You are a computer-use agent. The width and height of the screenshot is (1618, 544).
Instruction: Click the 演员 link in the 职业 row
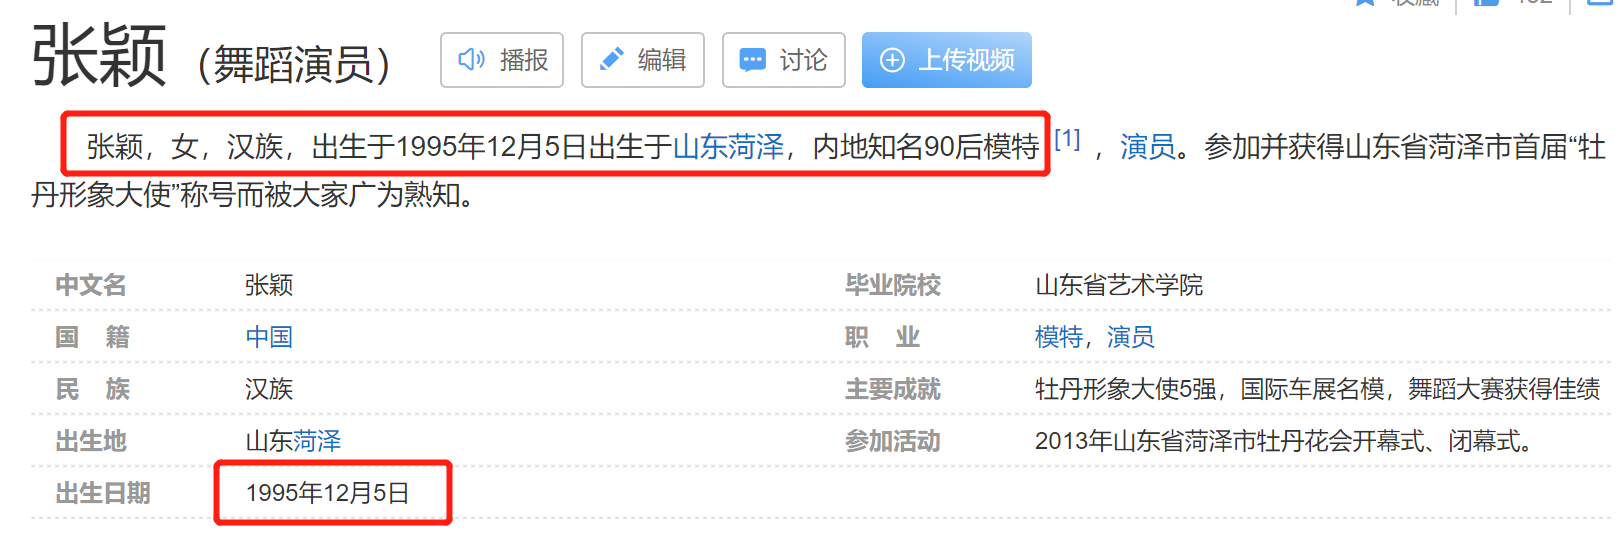pos(1130,337)
